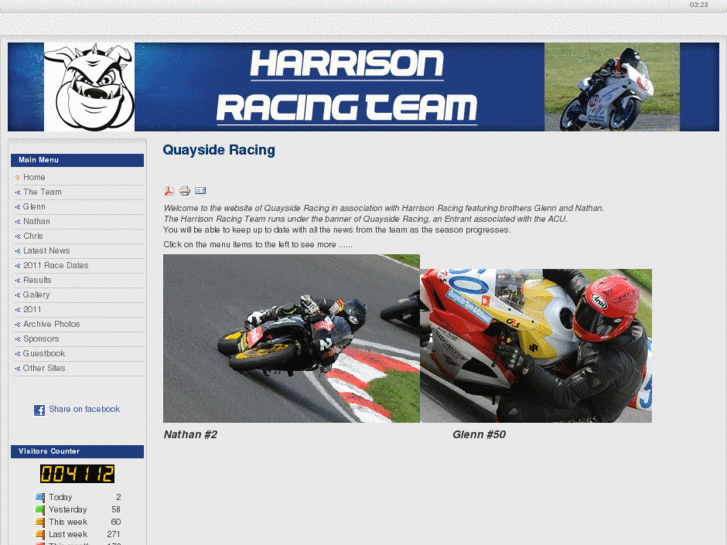Click the Glenn #50 caption
This screenshot has height=545, width=727.
pyautogui.click(x=479, y=435)
